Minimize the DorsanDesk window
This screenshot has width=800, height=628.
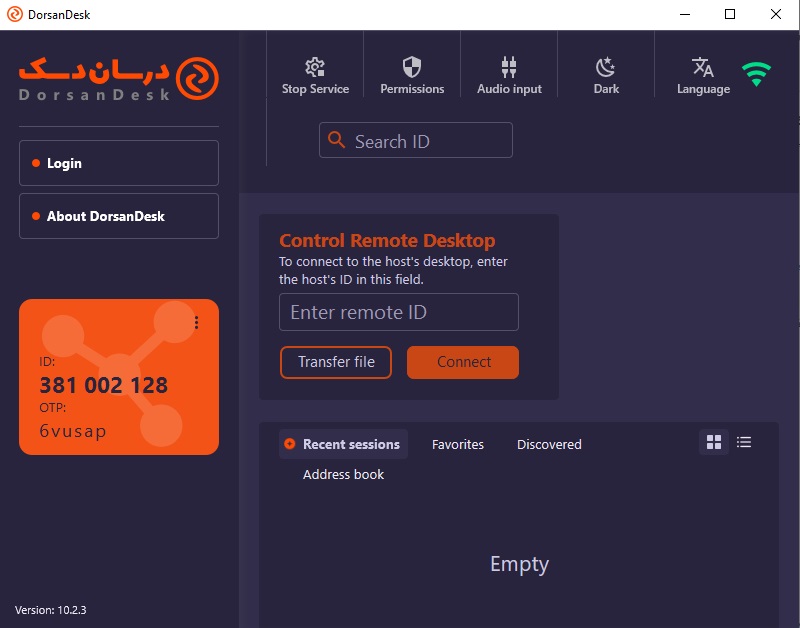(x=685, y=14)
